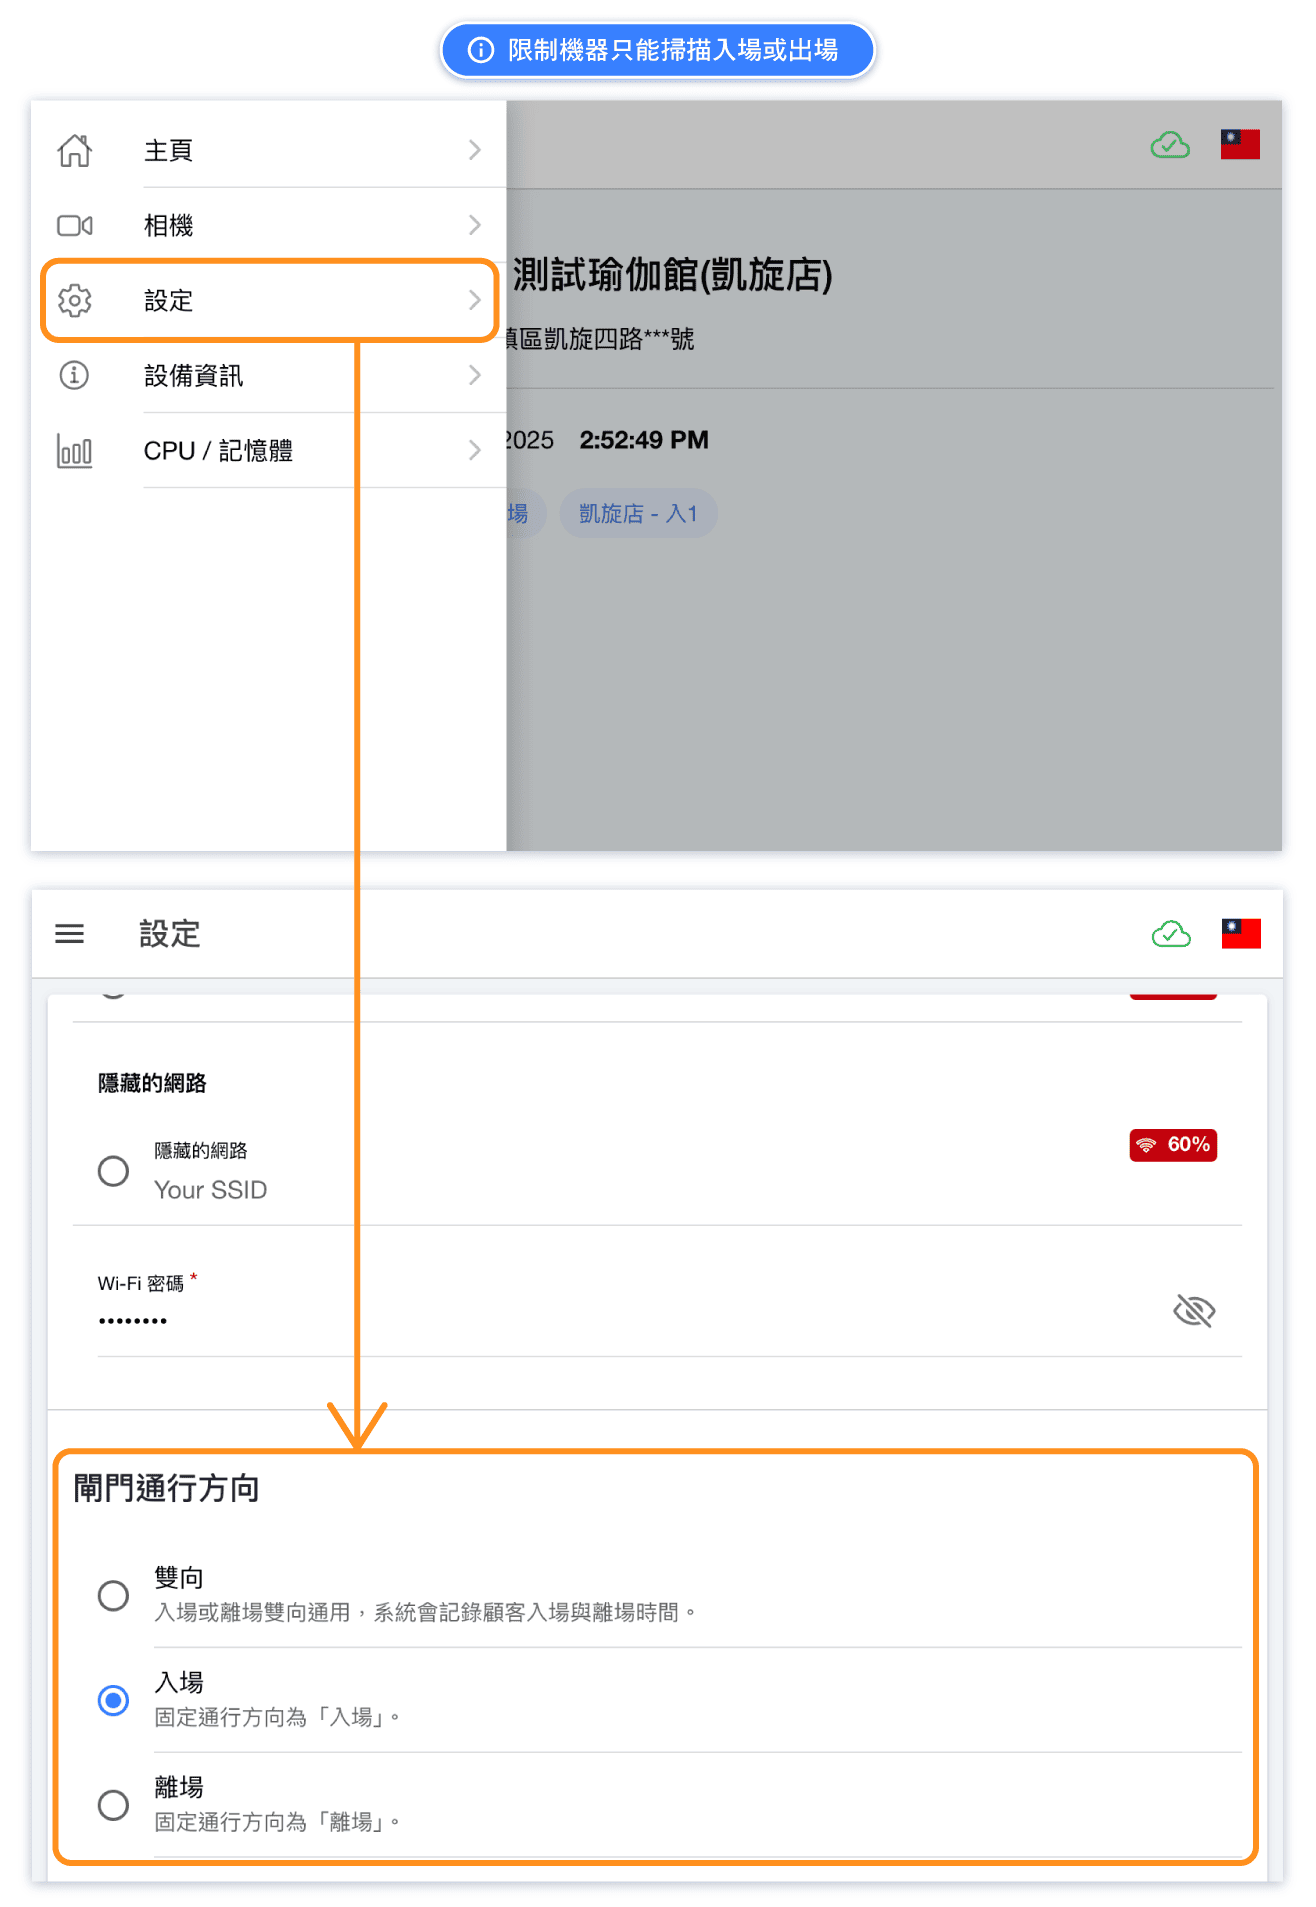Toggle Wi-Fi password visibility eye icon
The height and width of the screenshot is (1907, 1316).
point(1193,1310)
